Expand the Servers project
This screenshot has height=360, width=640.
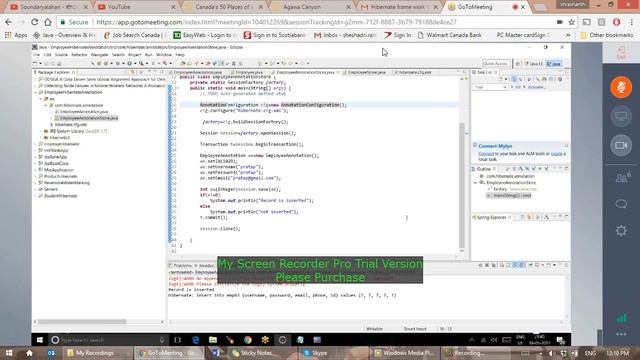click(36, 189)
